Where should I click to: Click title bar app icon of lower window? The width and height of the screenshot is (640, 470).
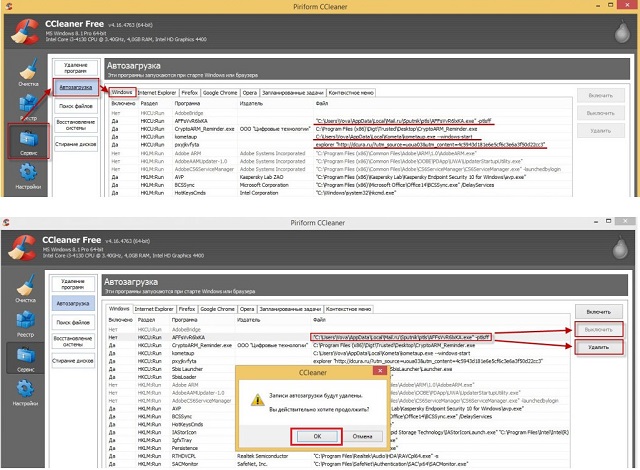(6, 222)
